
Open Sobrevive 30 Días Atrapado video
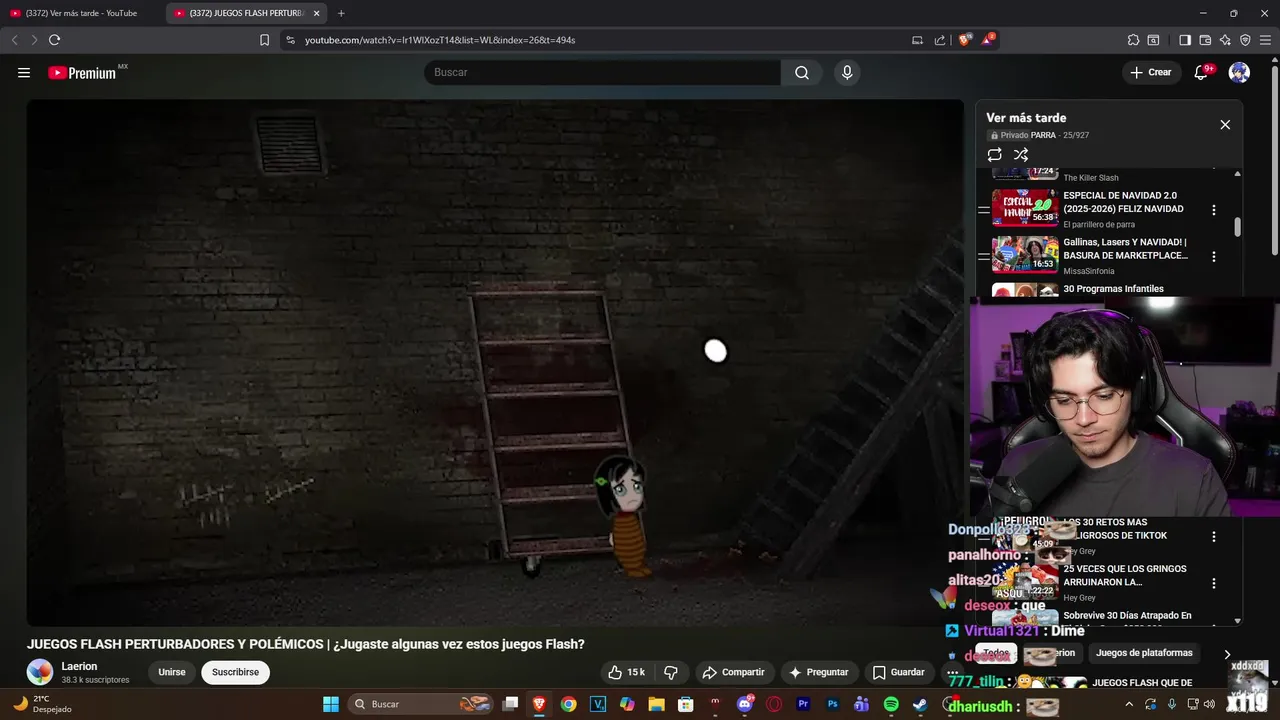pos(1127,616)
